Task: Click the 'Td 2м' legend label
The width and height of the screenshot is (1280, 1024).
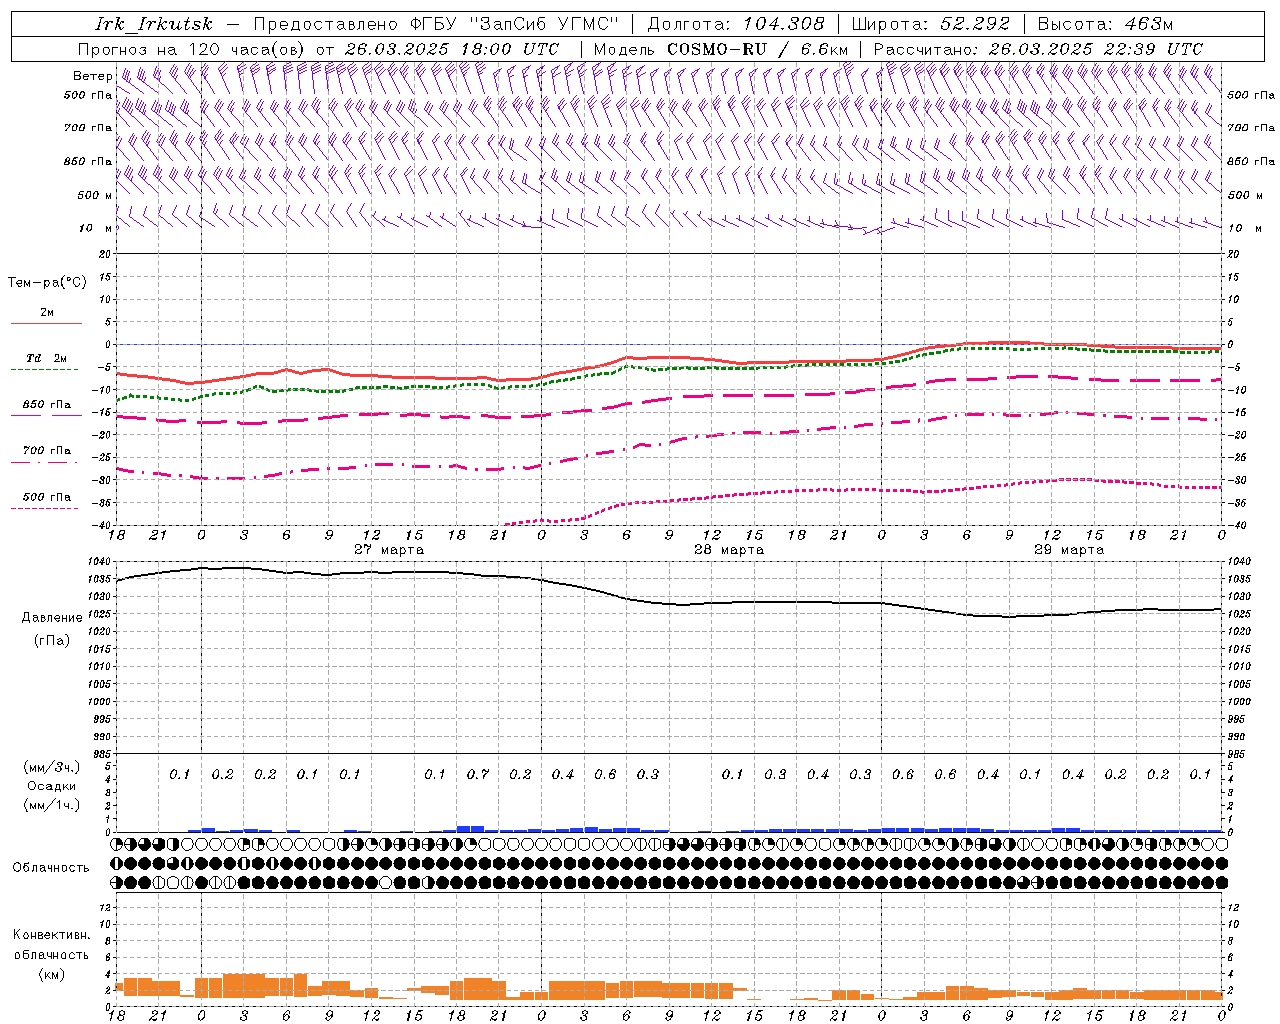Action: click(x=46, y=358)
